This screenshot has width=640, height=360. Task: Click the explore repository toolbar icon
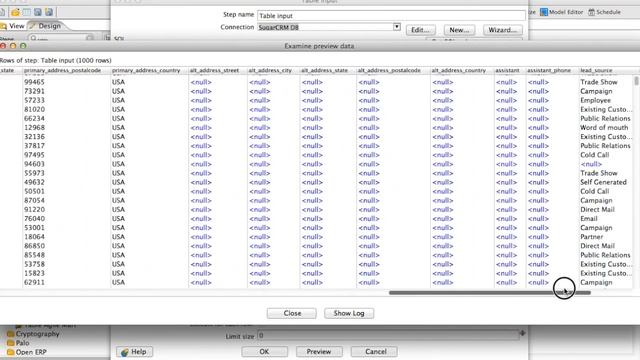coord(27,12)
